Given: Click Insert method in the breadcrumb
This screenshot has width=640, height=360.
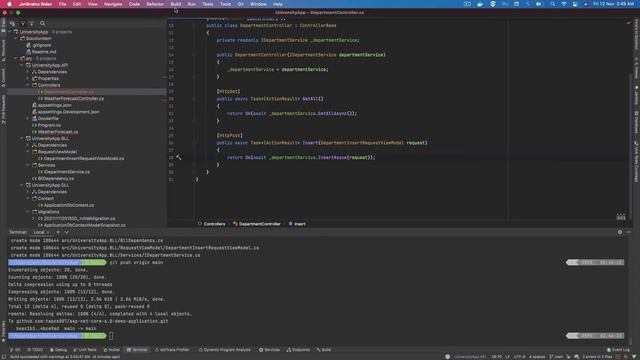Looking at the screenshot, I should 300,224.
